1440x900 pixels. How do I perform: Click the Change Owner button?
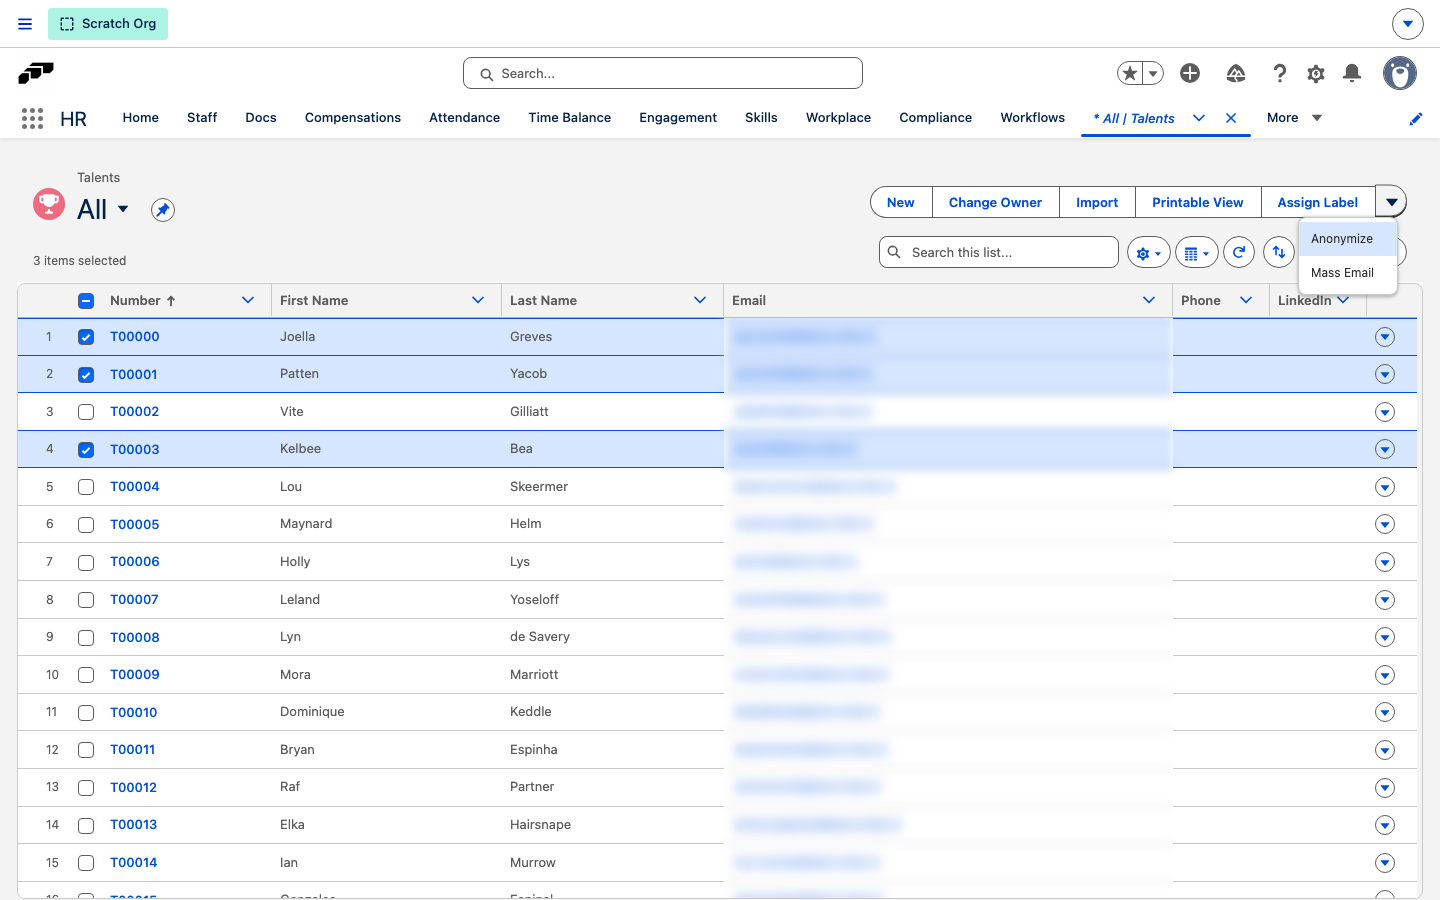[995, 202]
